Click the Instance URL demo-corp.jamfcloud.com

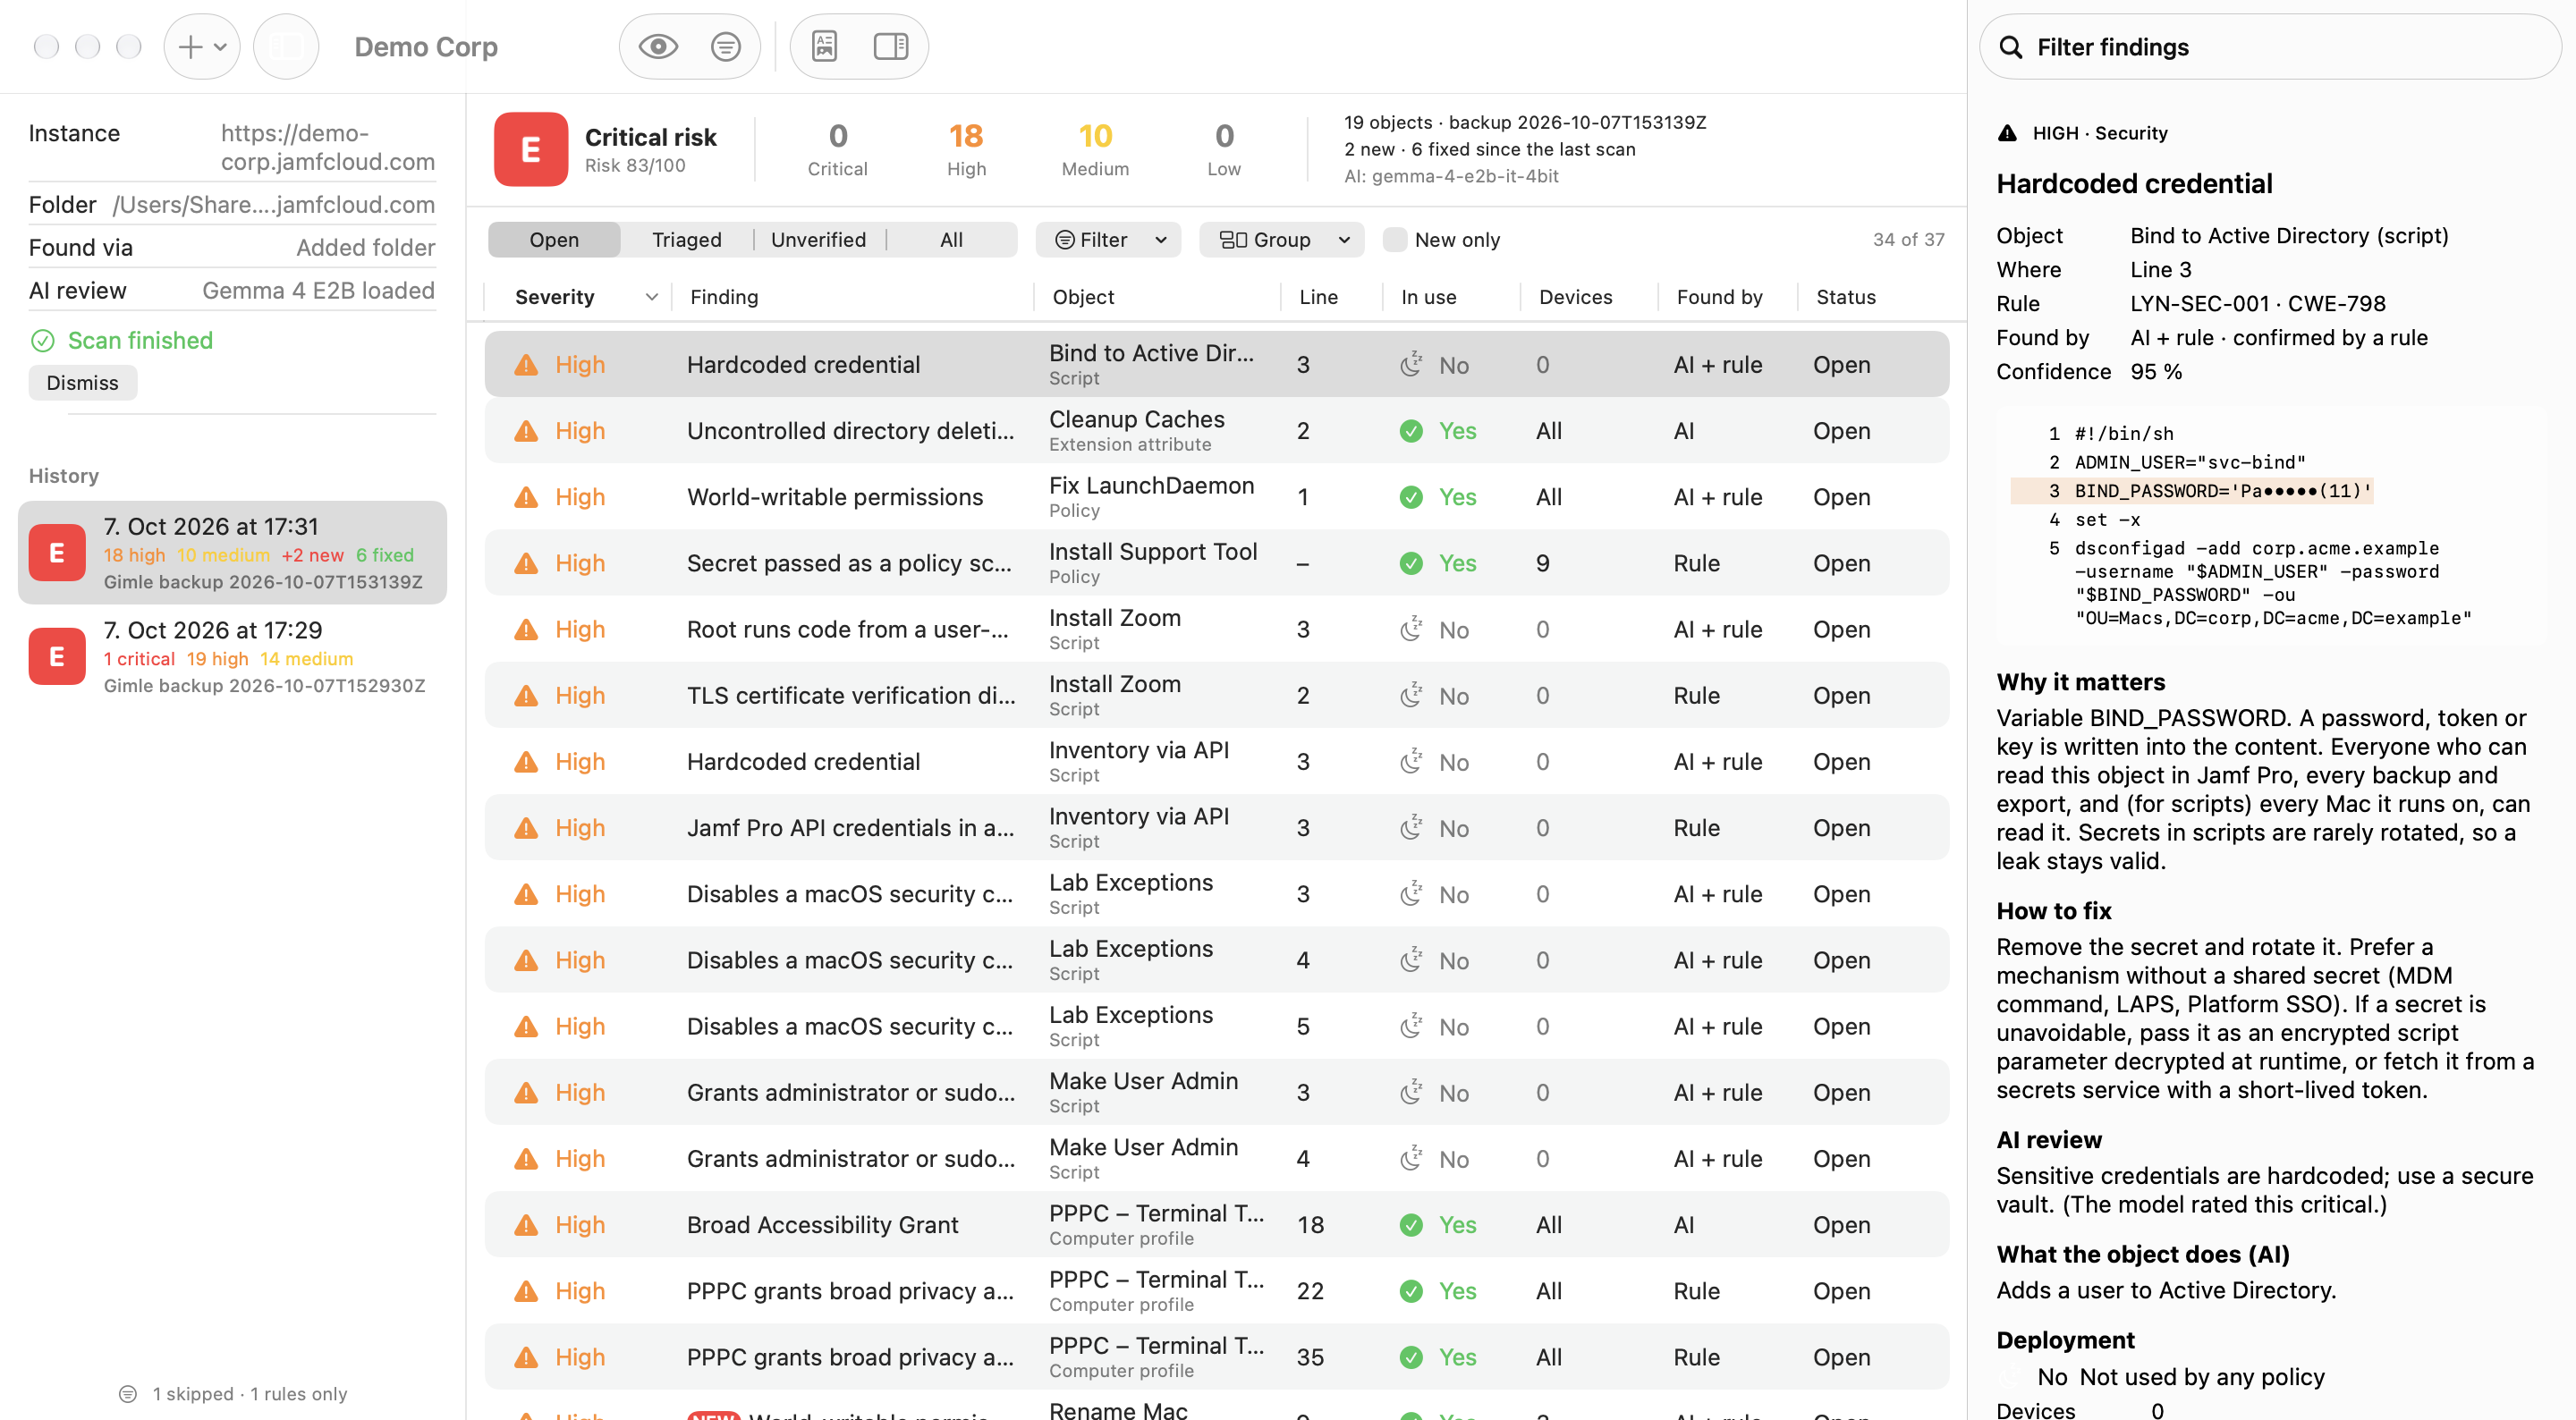coord(327,148)
